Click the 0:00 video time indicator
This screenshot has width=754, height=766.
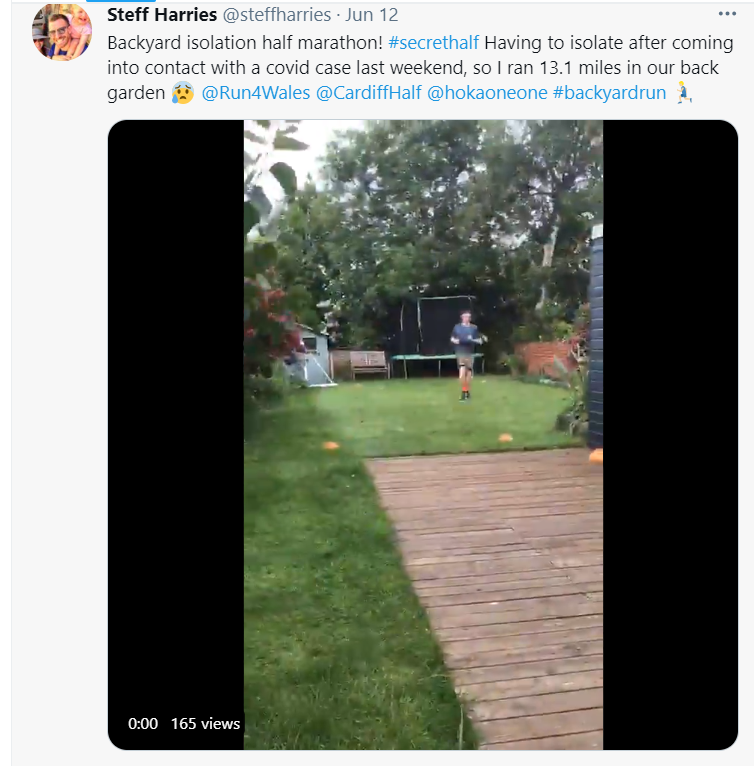(143, 723)
